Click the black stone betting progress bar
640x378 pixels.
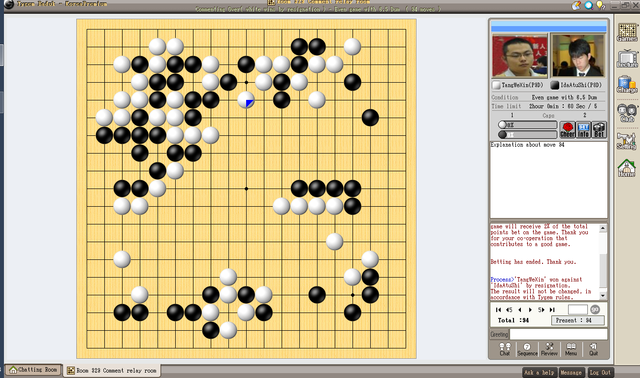point(527,134)
